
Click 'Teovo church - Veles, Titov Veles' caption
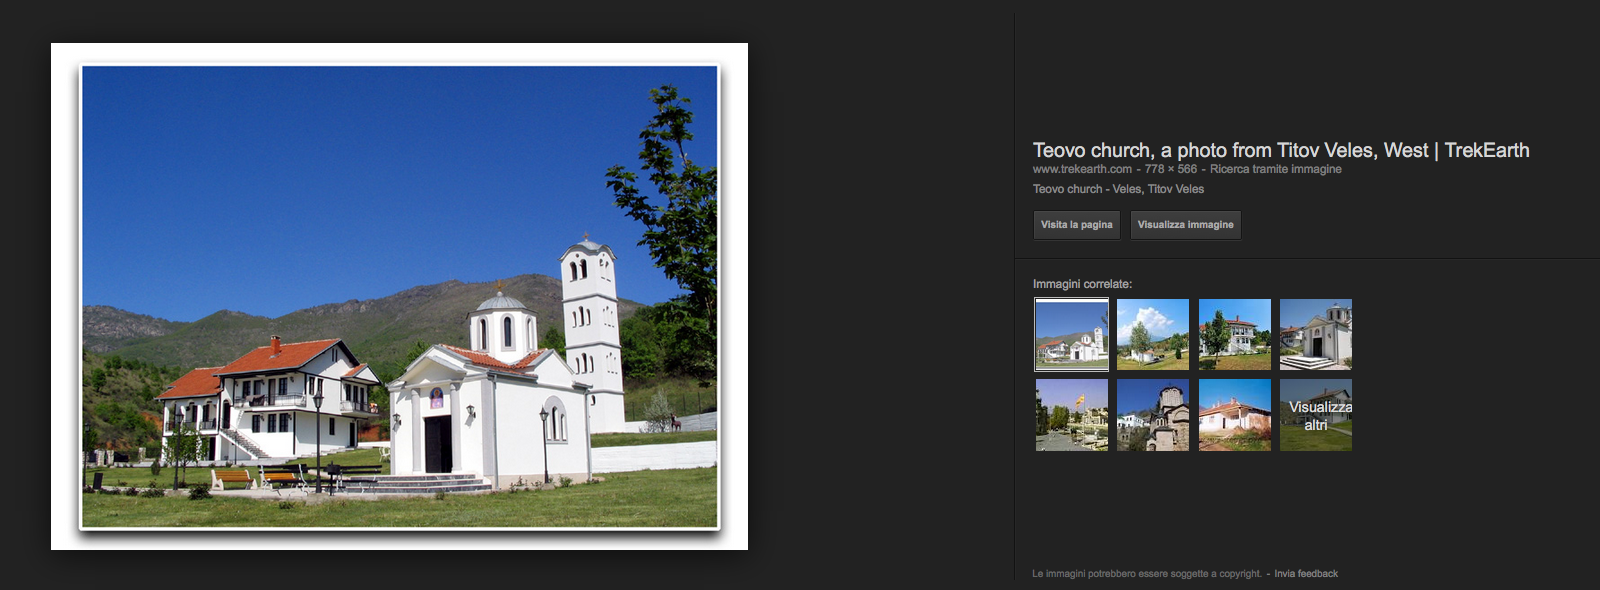(1118, 189)
